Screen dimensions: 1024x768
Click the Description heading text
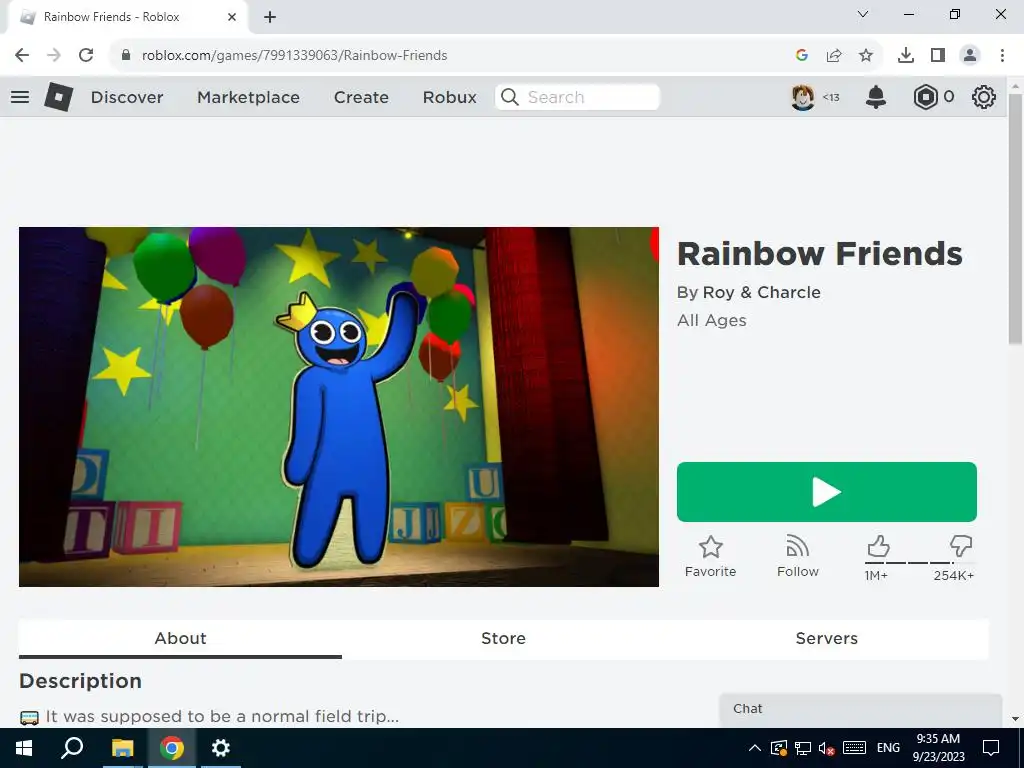80,681
